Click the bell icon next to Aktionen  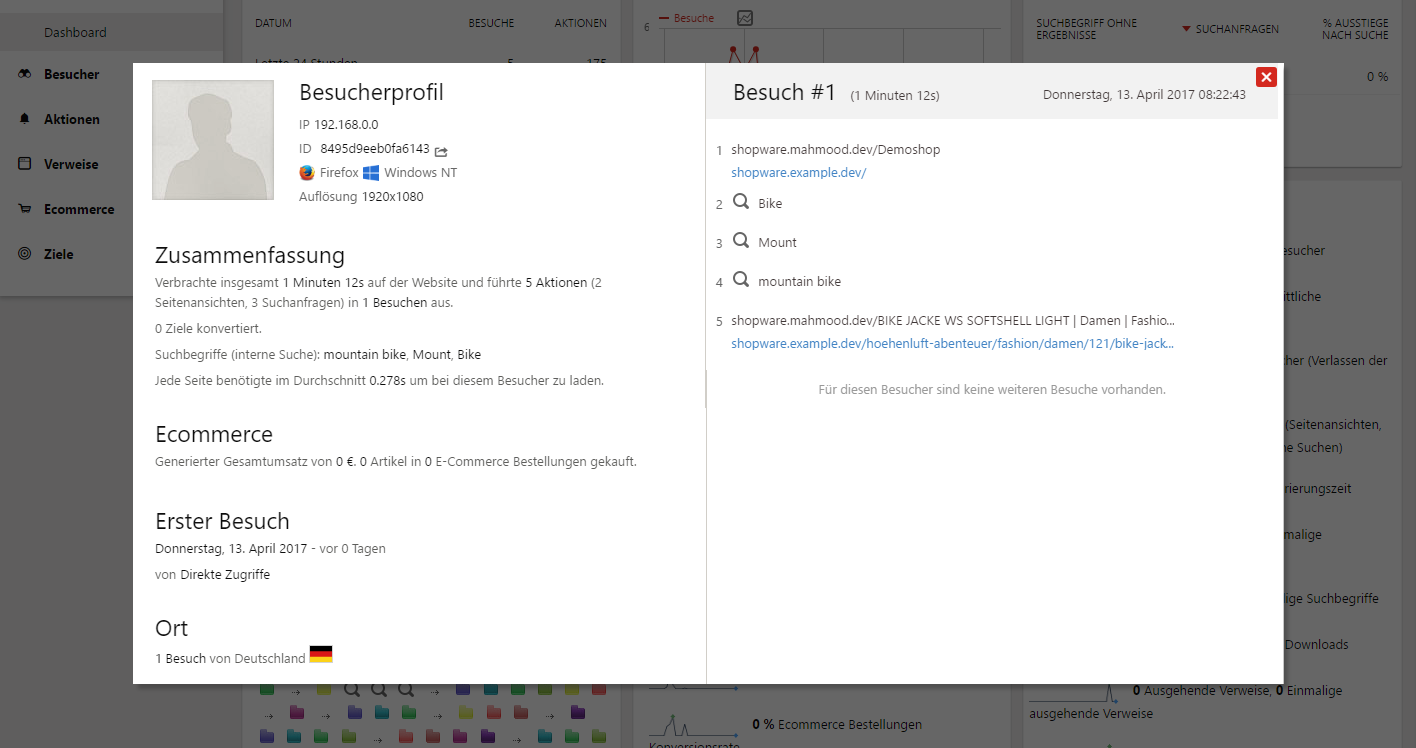[25, 119]
